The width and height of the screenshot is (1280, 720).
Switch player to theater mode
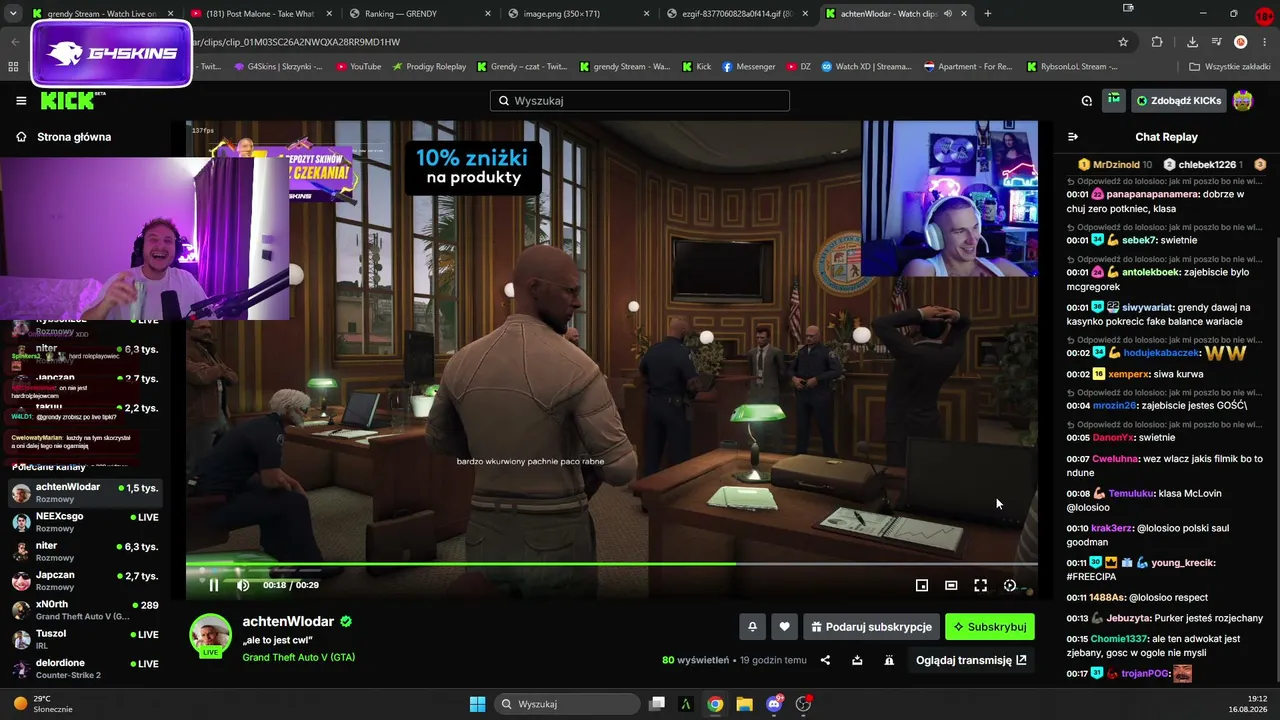pyautogui.click(x=951, y=585)
